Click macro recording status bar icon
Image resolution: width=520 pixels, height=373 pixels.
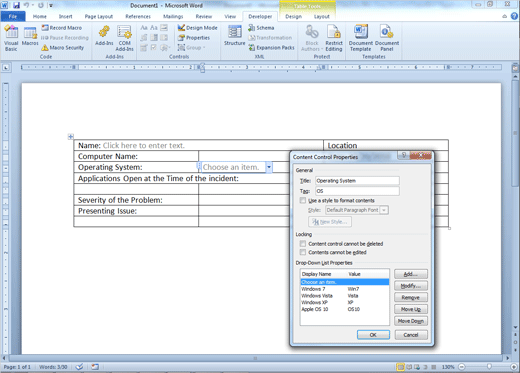[95, 367]
